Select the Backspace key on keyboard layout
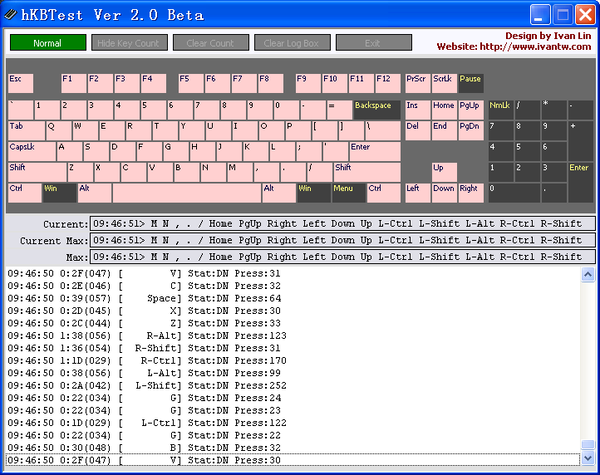 (376, 109)
